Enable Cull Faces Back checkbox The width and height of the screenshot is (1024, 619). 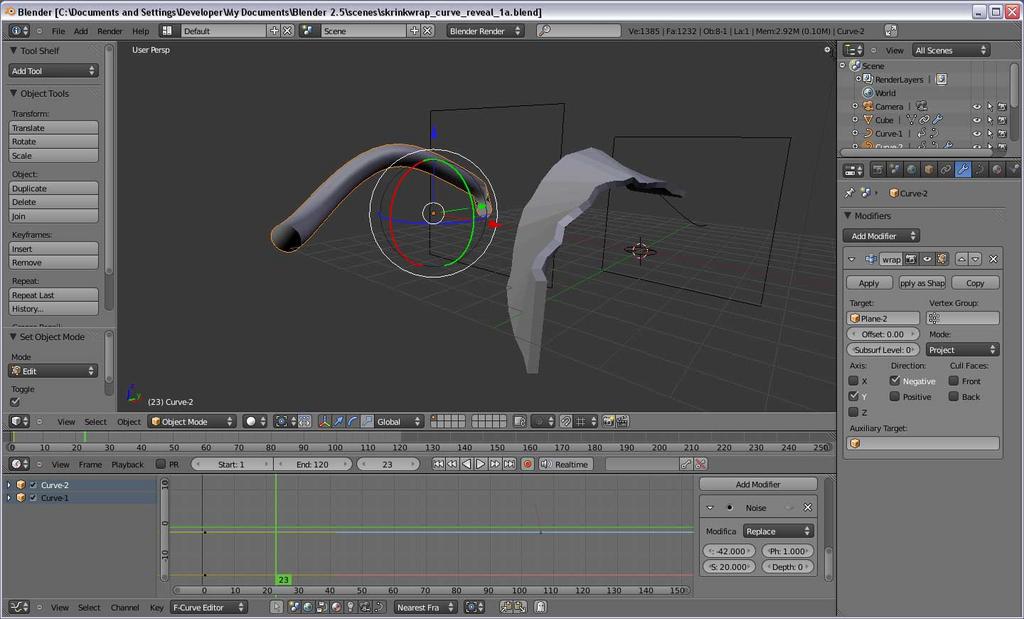[x=953, y=396]
